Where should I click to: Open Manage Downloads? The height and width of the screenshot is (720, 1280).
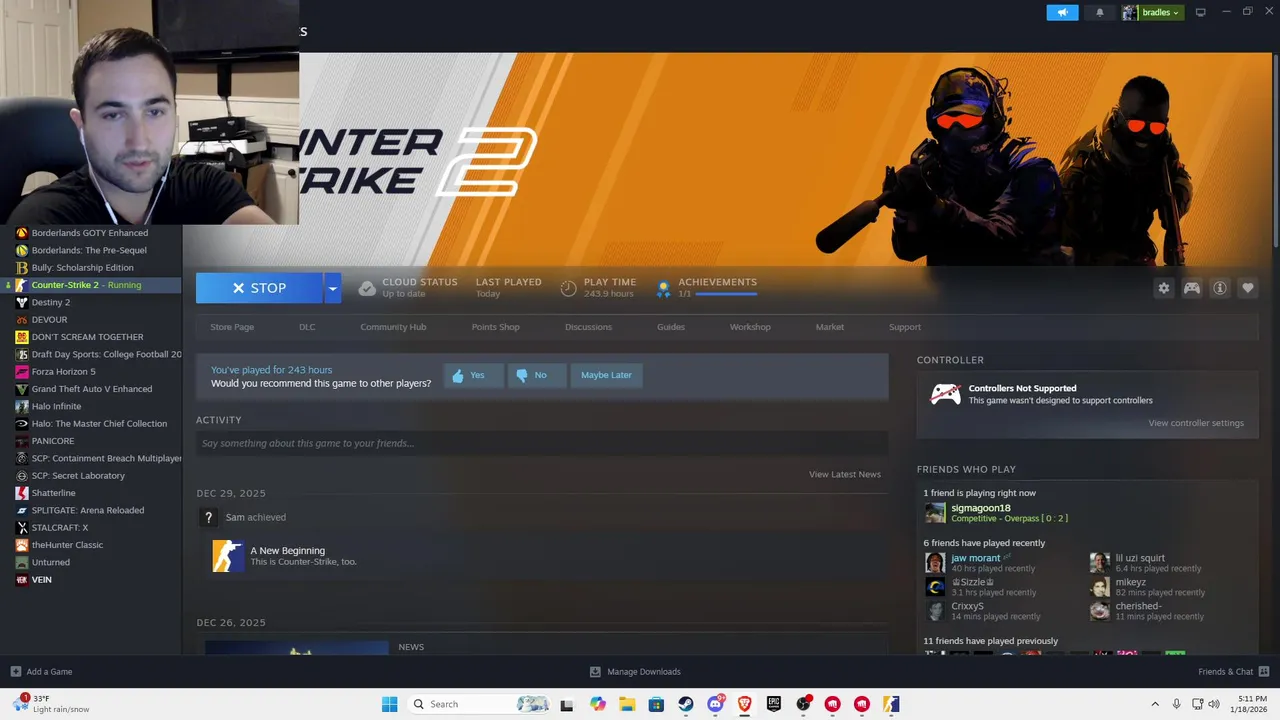click(x=635, y=672)
